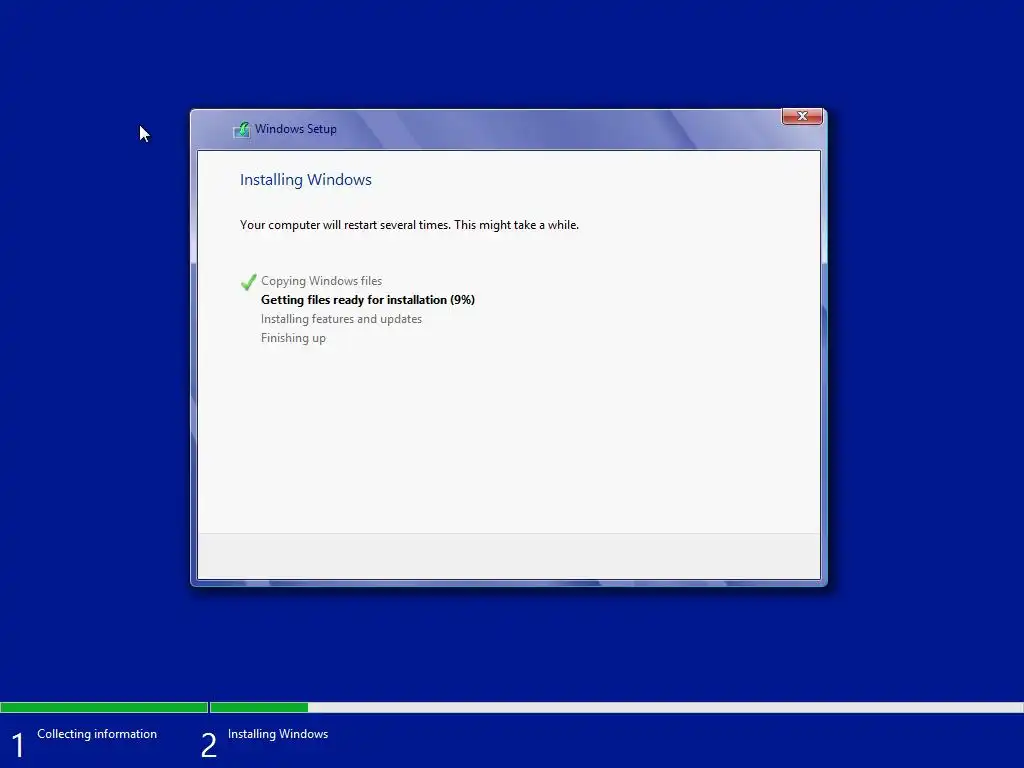The width and height of the screenshot is (1024, 768).
Task: Click the 'Your computer will restart several times' text
Action: (409, 225)
